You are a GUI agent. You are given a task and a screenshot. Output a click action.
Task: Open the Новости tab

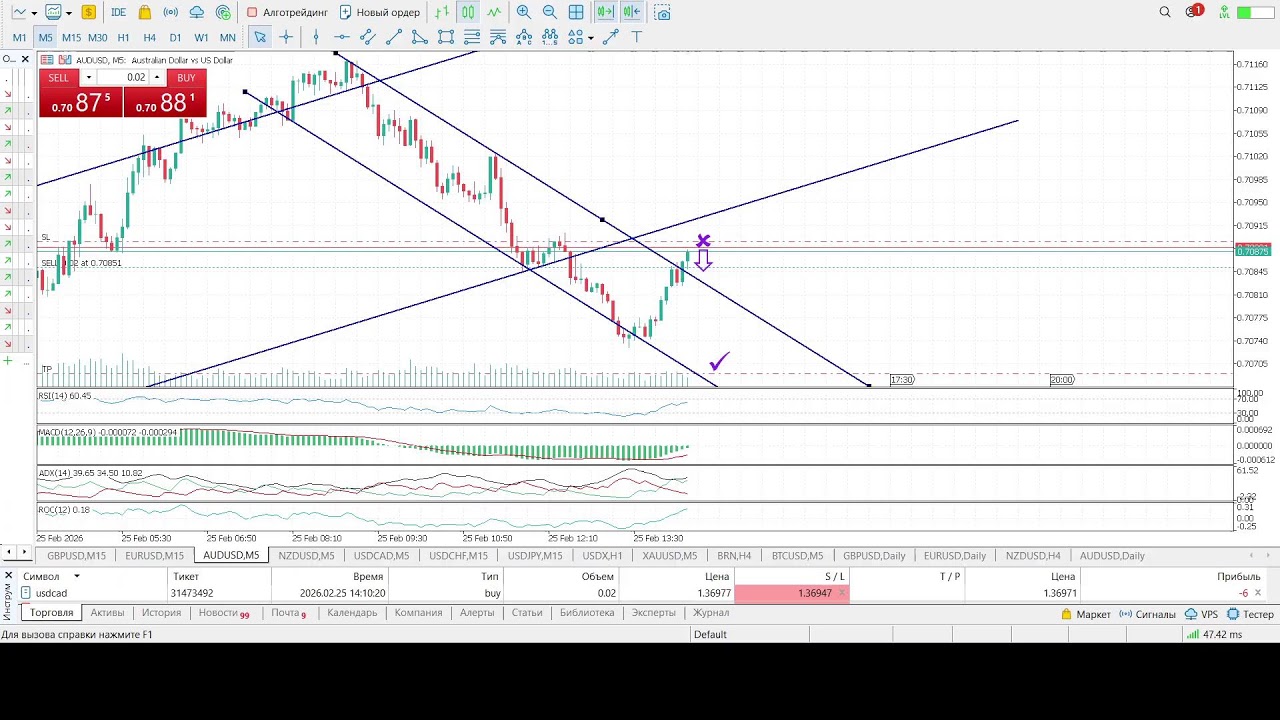(x=223, y=612)
